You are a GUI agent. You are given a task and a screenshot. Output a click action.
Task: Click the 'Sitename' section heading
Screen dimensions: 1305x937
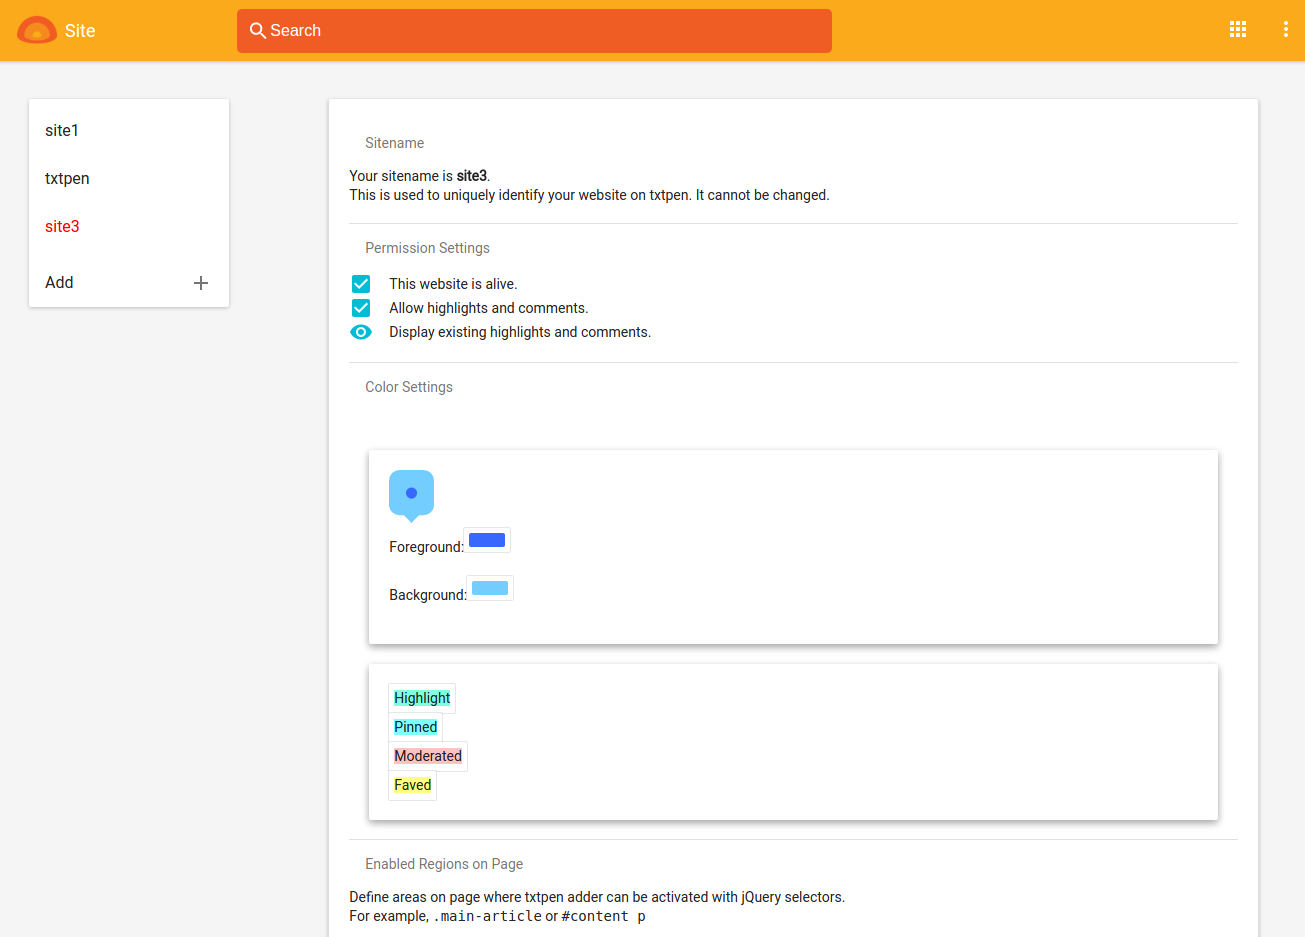pos(394,143)
